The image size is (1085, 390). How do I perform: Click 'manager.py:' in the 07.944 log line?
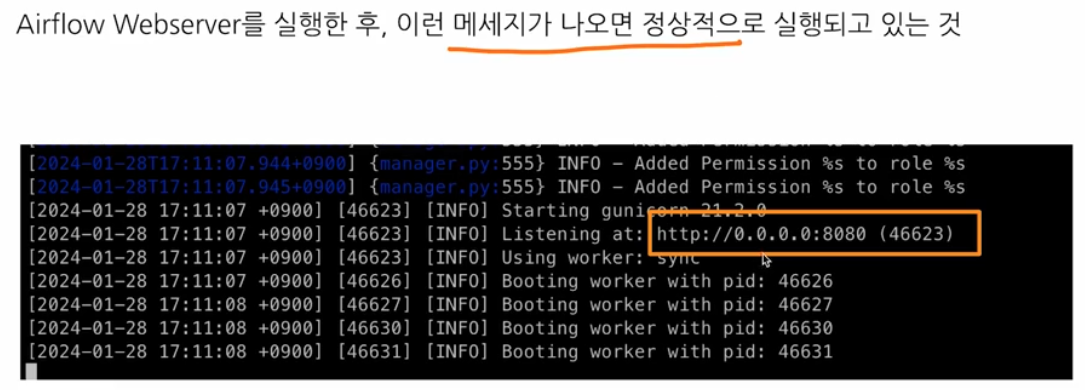click(x=440, y=164)
